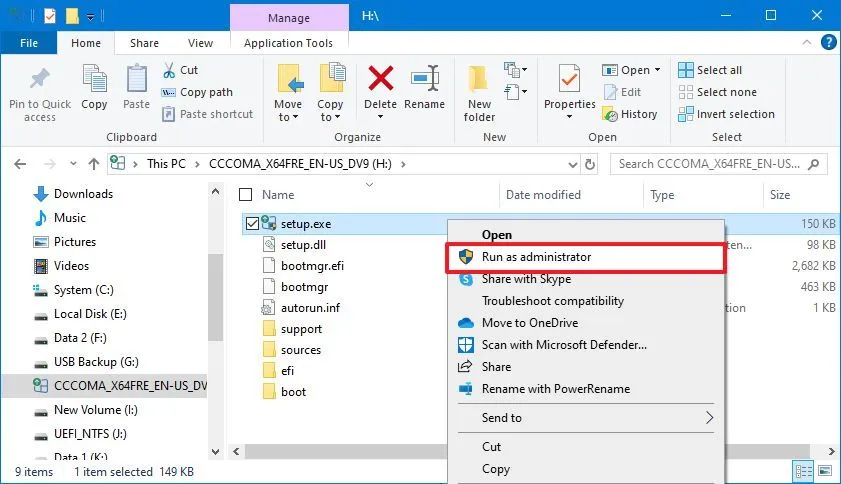Screen dimensions: 841x484
Task: Delete the selected item with red X
Action: click(x=380, y=78)
